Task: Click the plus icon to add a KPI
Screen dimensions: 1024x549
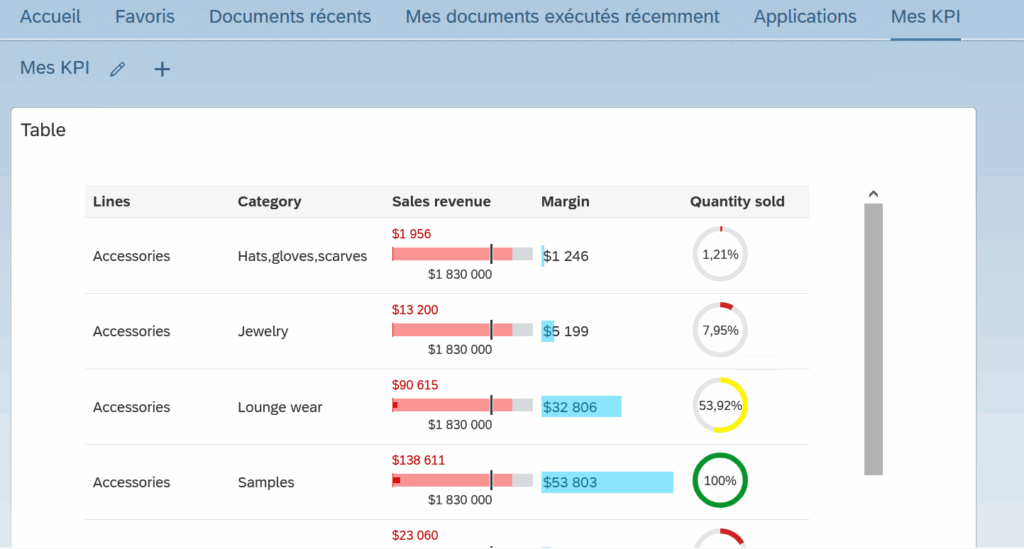Action: (162, 69)
